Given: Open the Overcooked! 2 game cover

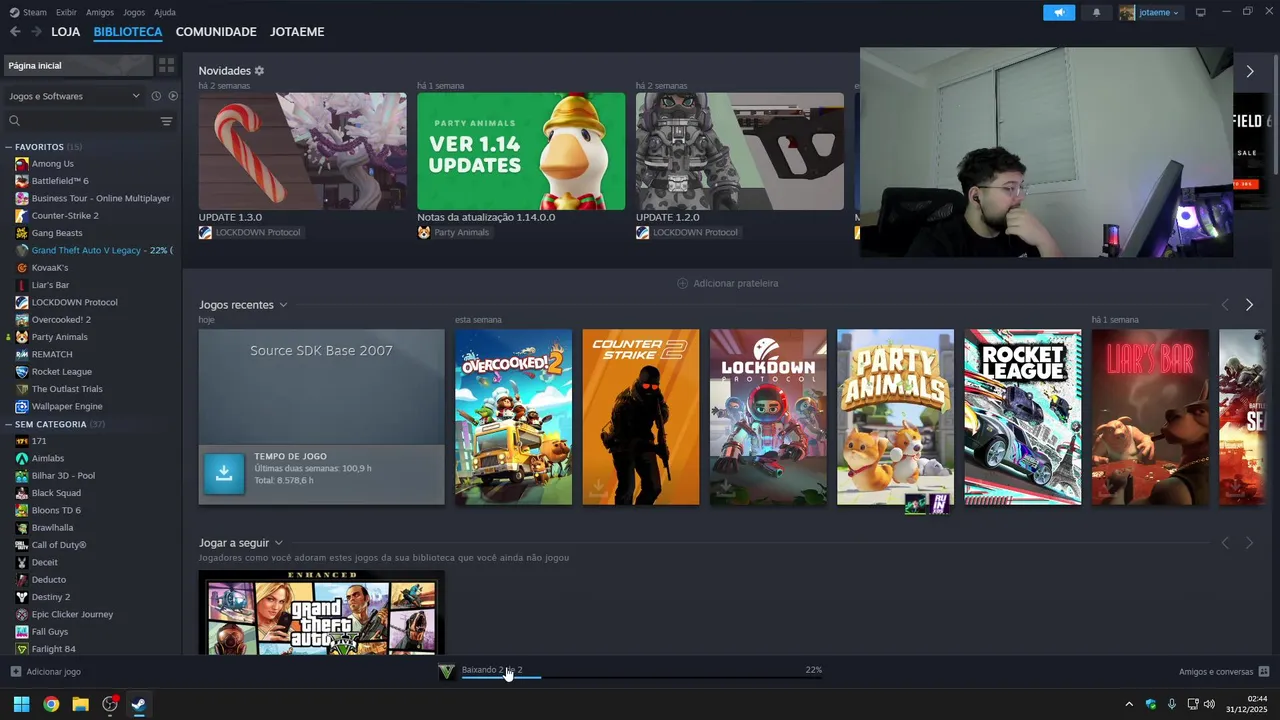Looking at the screenshot, I should (x=513, y=417).
